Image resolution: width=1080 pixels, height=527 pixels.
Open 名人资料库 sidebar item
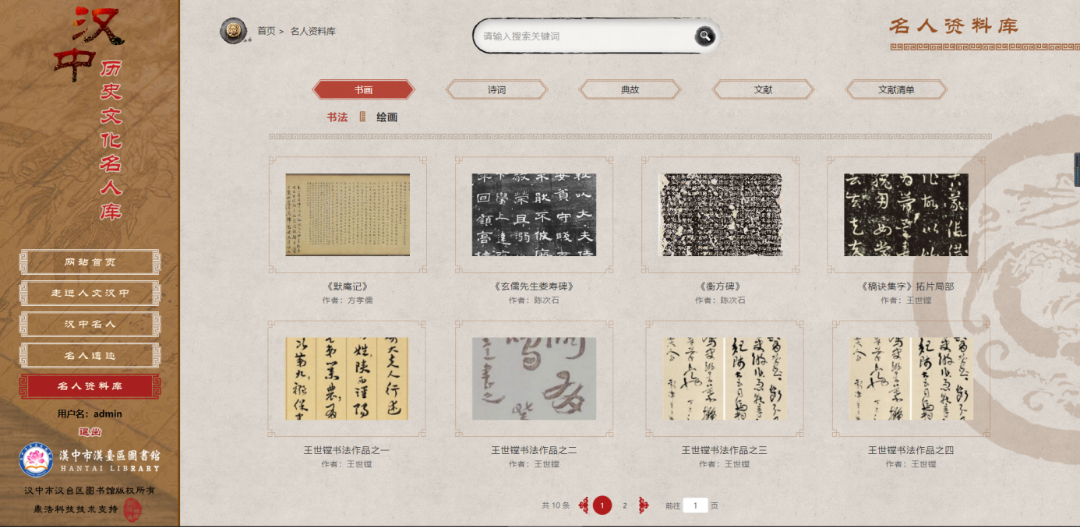[90, 386]
